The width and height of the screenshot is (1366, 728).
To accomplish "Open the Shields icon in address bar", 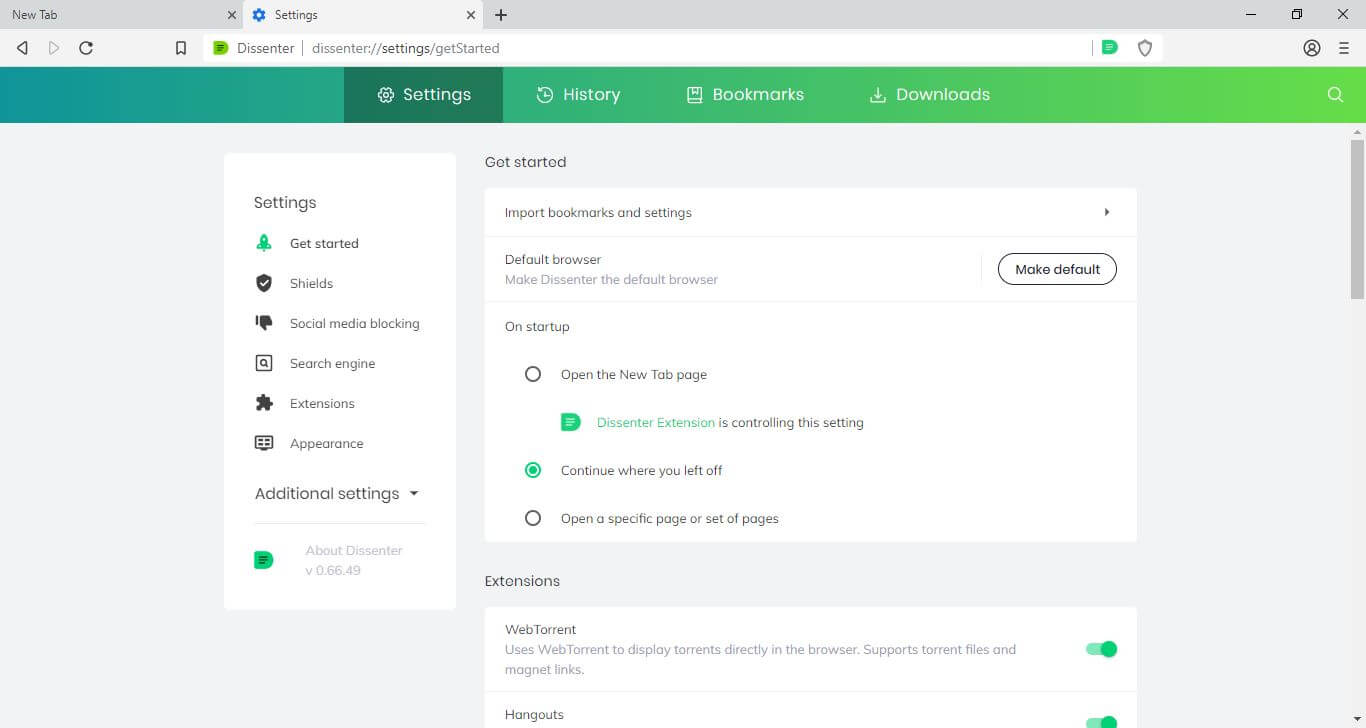I will [x=1145, y=48].
